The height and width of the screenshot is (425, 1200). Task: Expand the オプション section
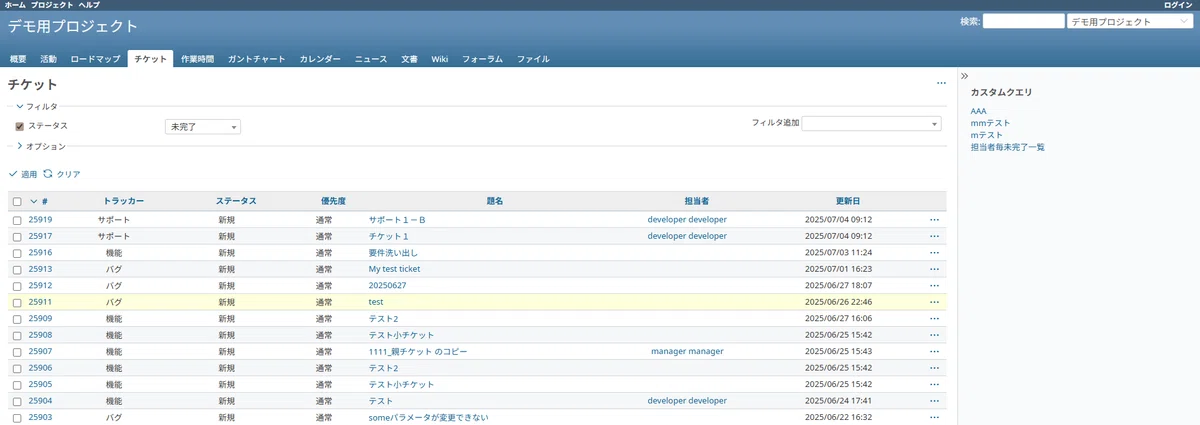[40, 146]
